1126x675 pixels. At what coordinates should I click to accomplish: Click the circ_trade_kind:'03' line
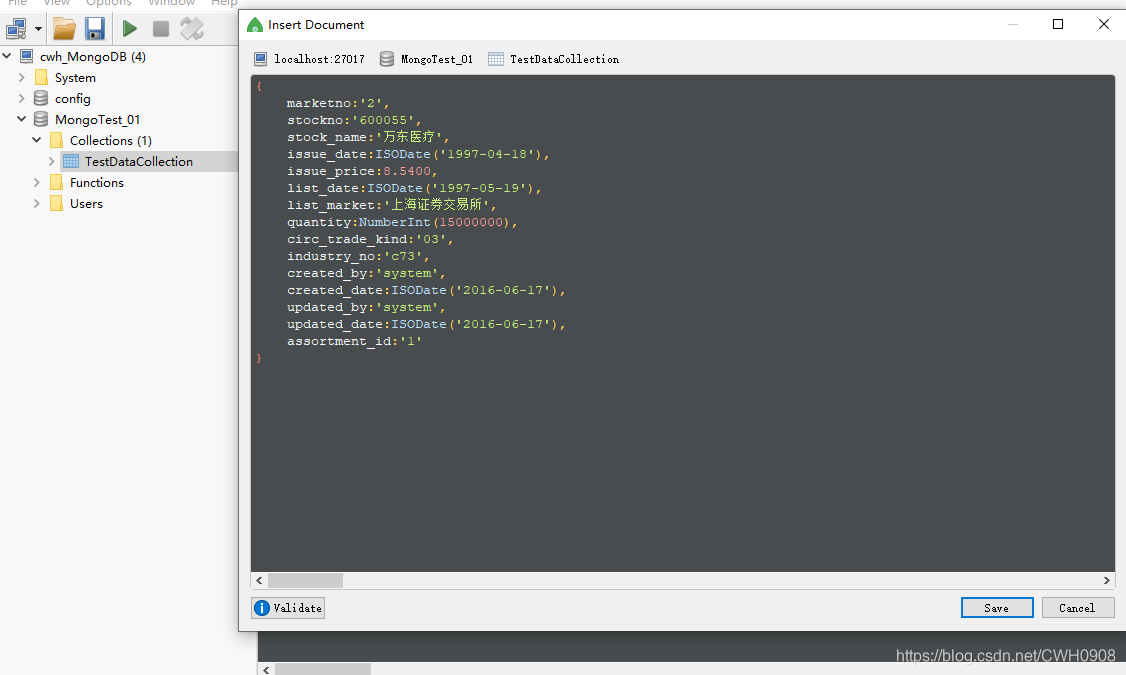pyautogui.click(x=370, y=239)
